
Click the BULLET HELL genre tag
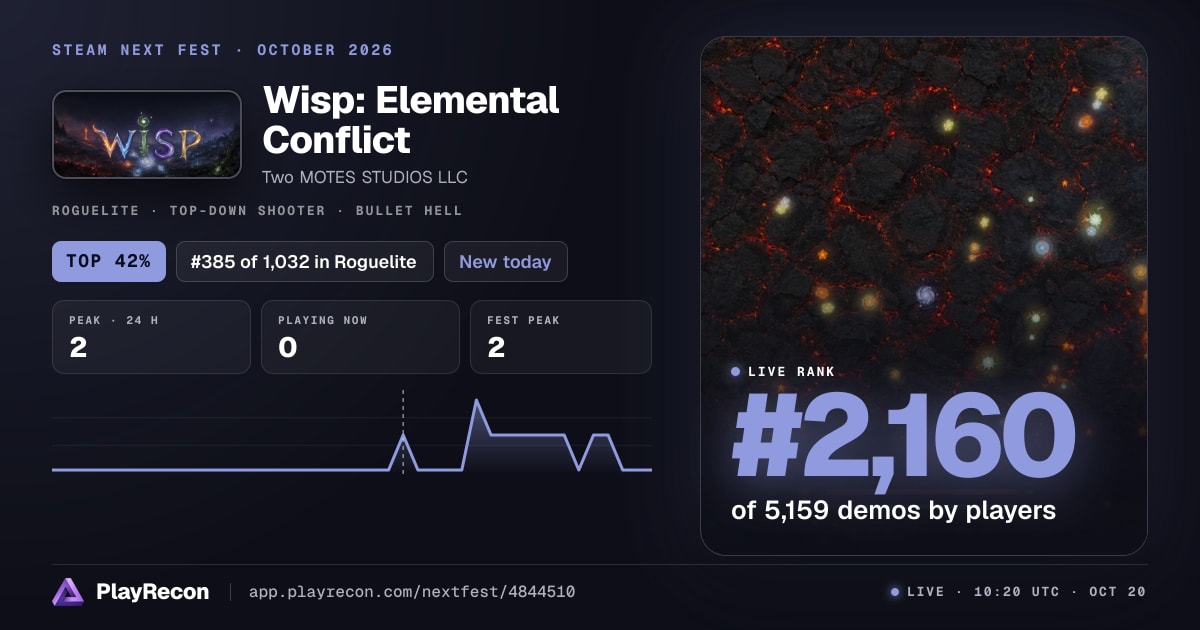point(408,211)
